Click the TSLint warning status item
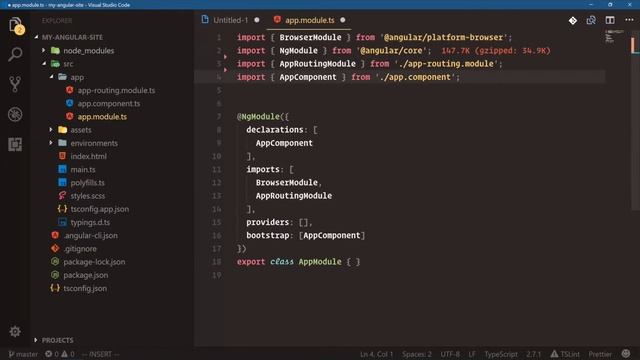This screenshot has height=360, width=640. pyautogui.click(x=565, y=354)
